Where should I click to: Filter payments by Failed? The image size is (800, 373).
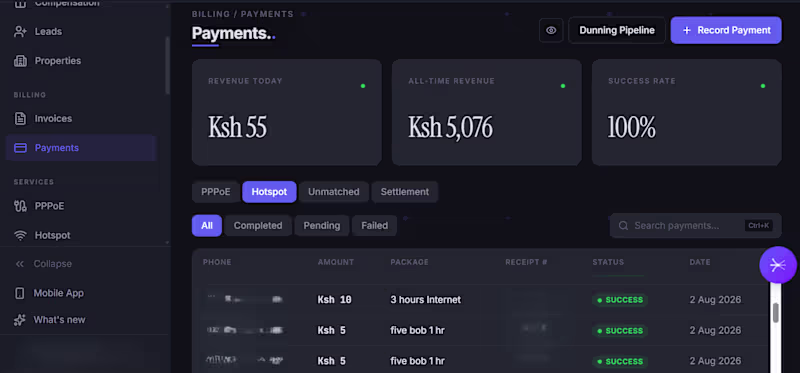(x=374, y=226)
